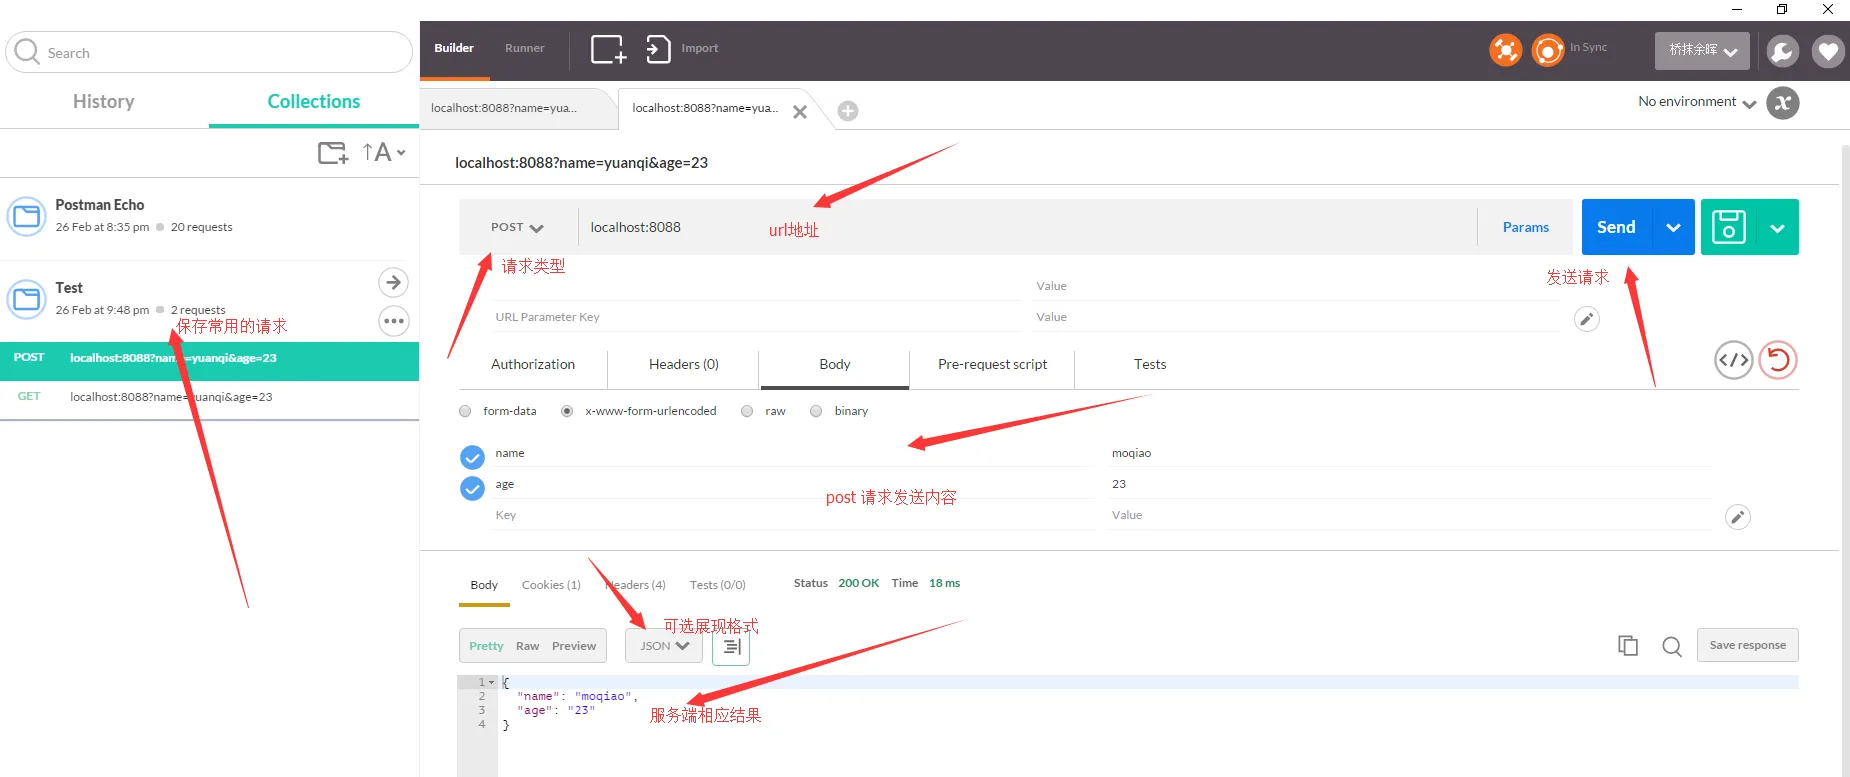Expand the JSON format dropdown
The height and width of the screenshot is (777, 1850).
point(664,646)
